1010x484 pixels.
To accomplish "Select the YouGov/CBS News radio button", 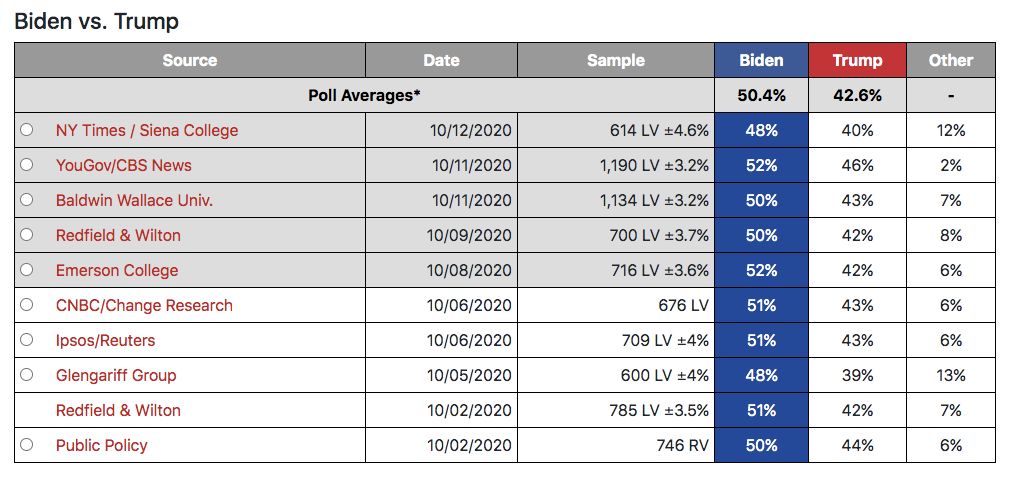I will tap(26, 165).
